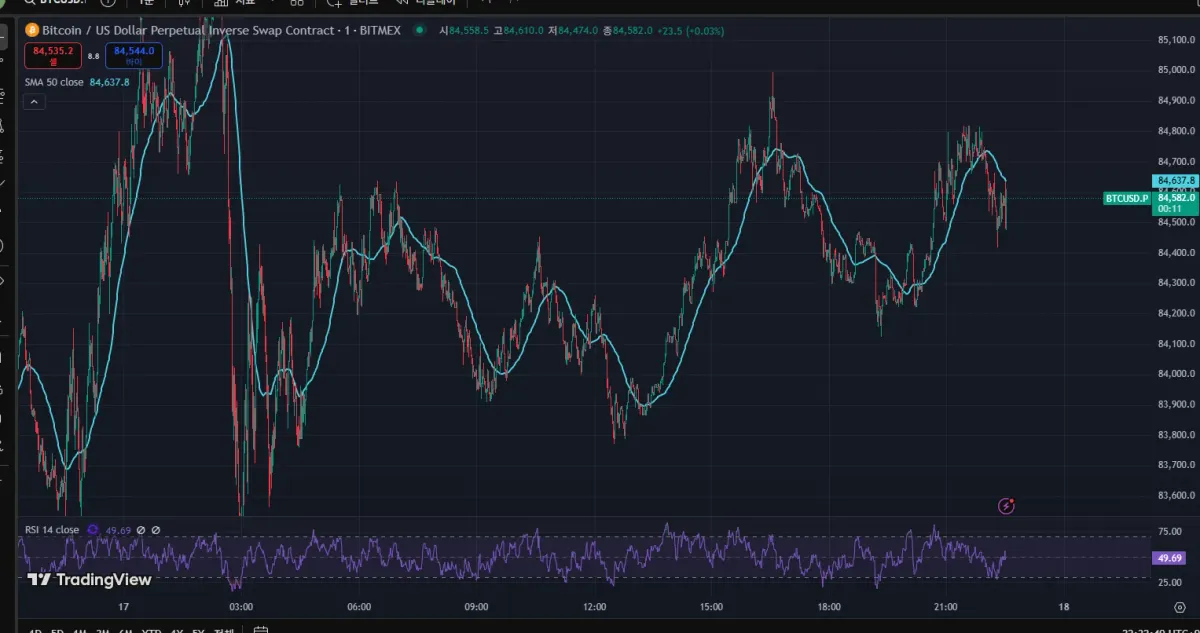Click the 03:00 time axis marker

pyautogui.click(x=241, y=607)
